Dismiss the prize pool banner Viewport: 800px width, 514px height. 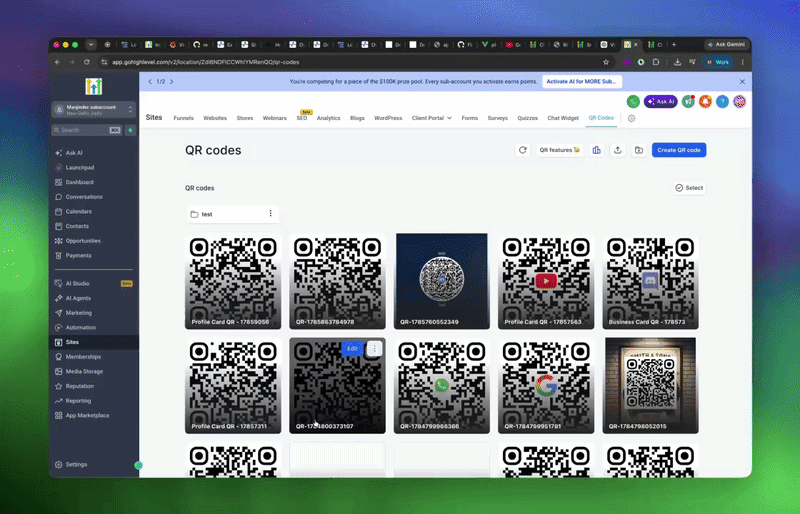(x=742, y=82)
